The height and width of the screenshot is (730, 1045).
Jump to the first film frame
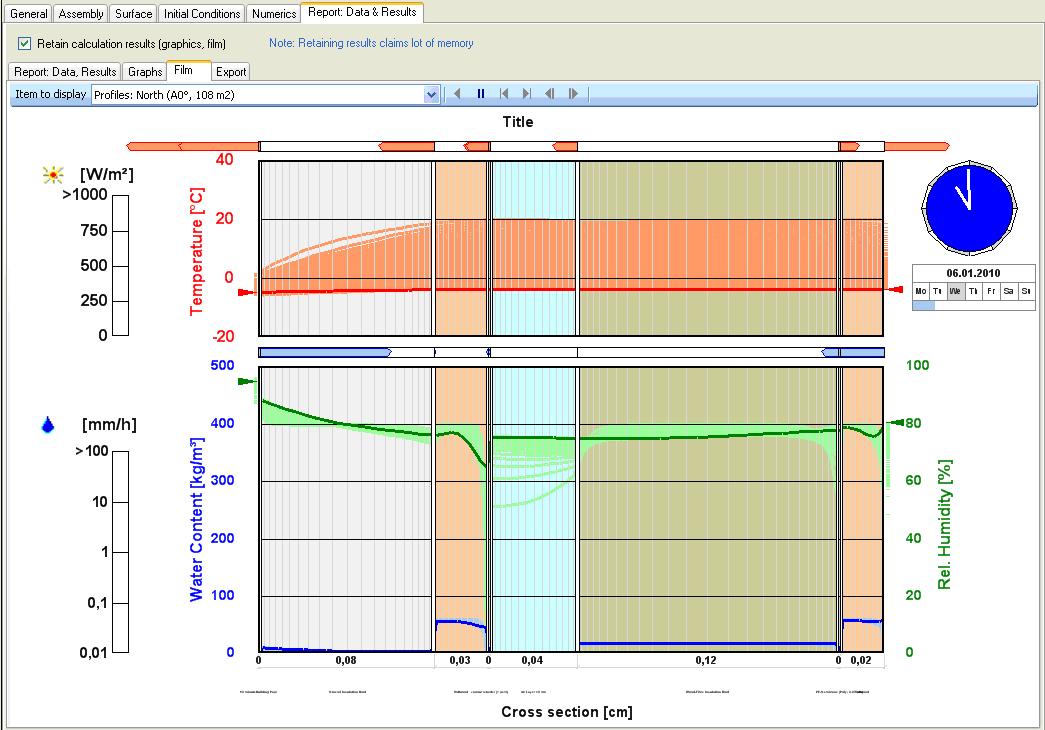(x=504, y=94)
